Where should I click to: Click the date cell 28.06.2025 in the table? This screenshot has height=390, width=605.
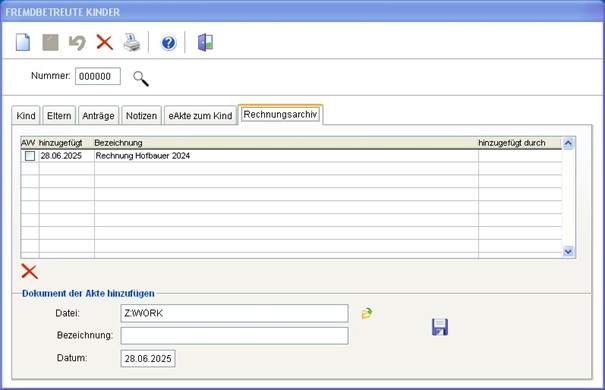[x=61, y=156]
